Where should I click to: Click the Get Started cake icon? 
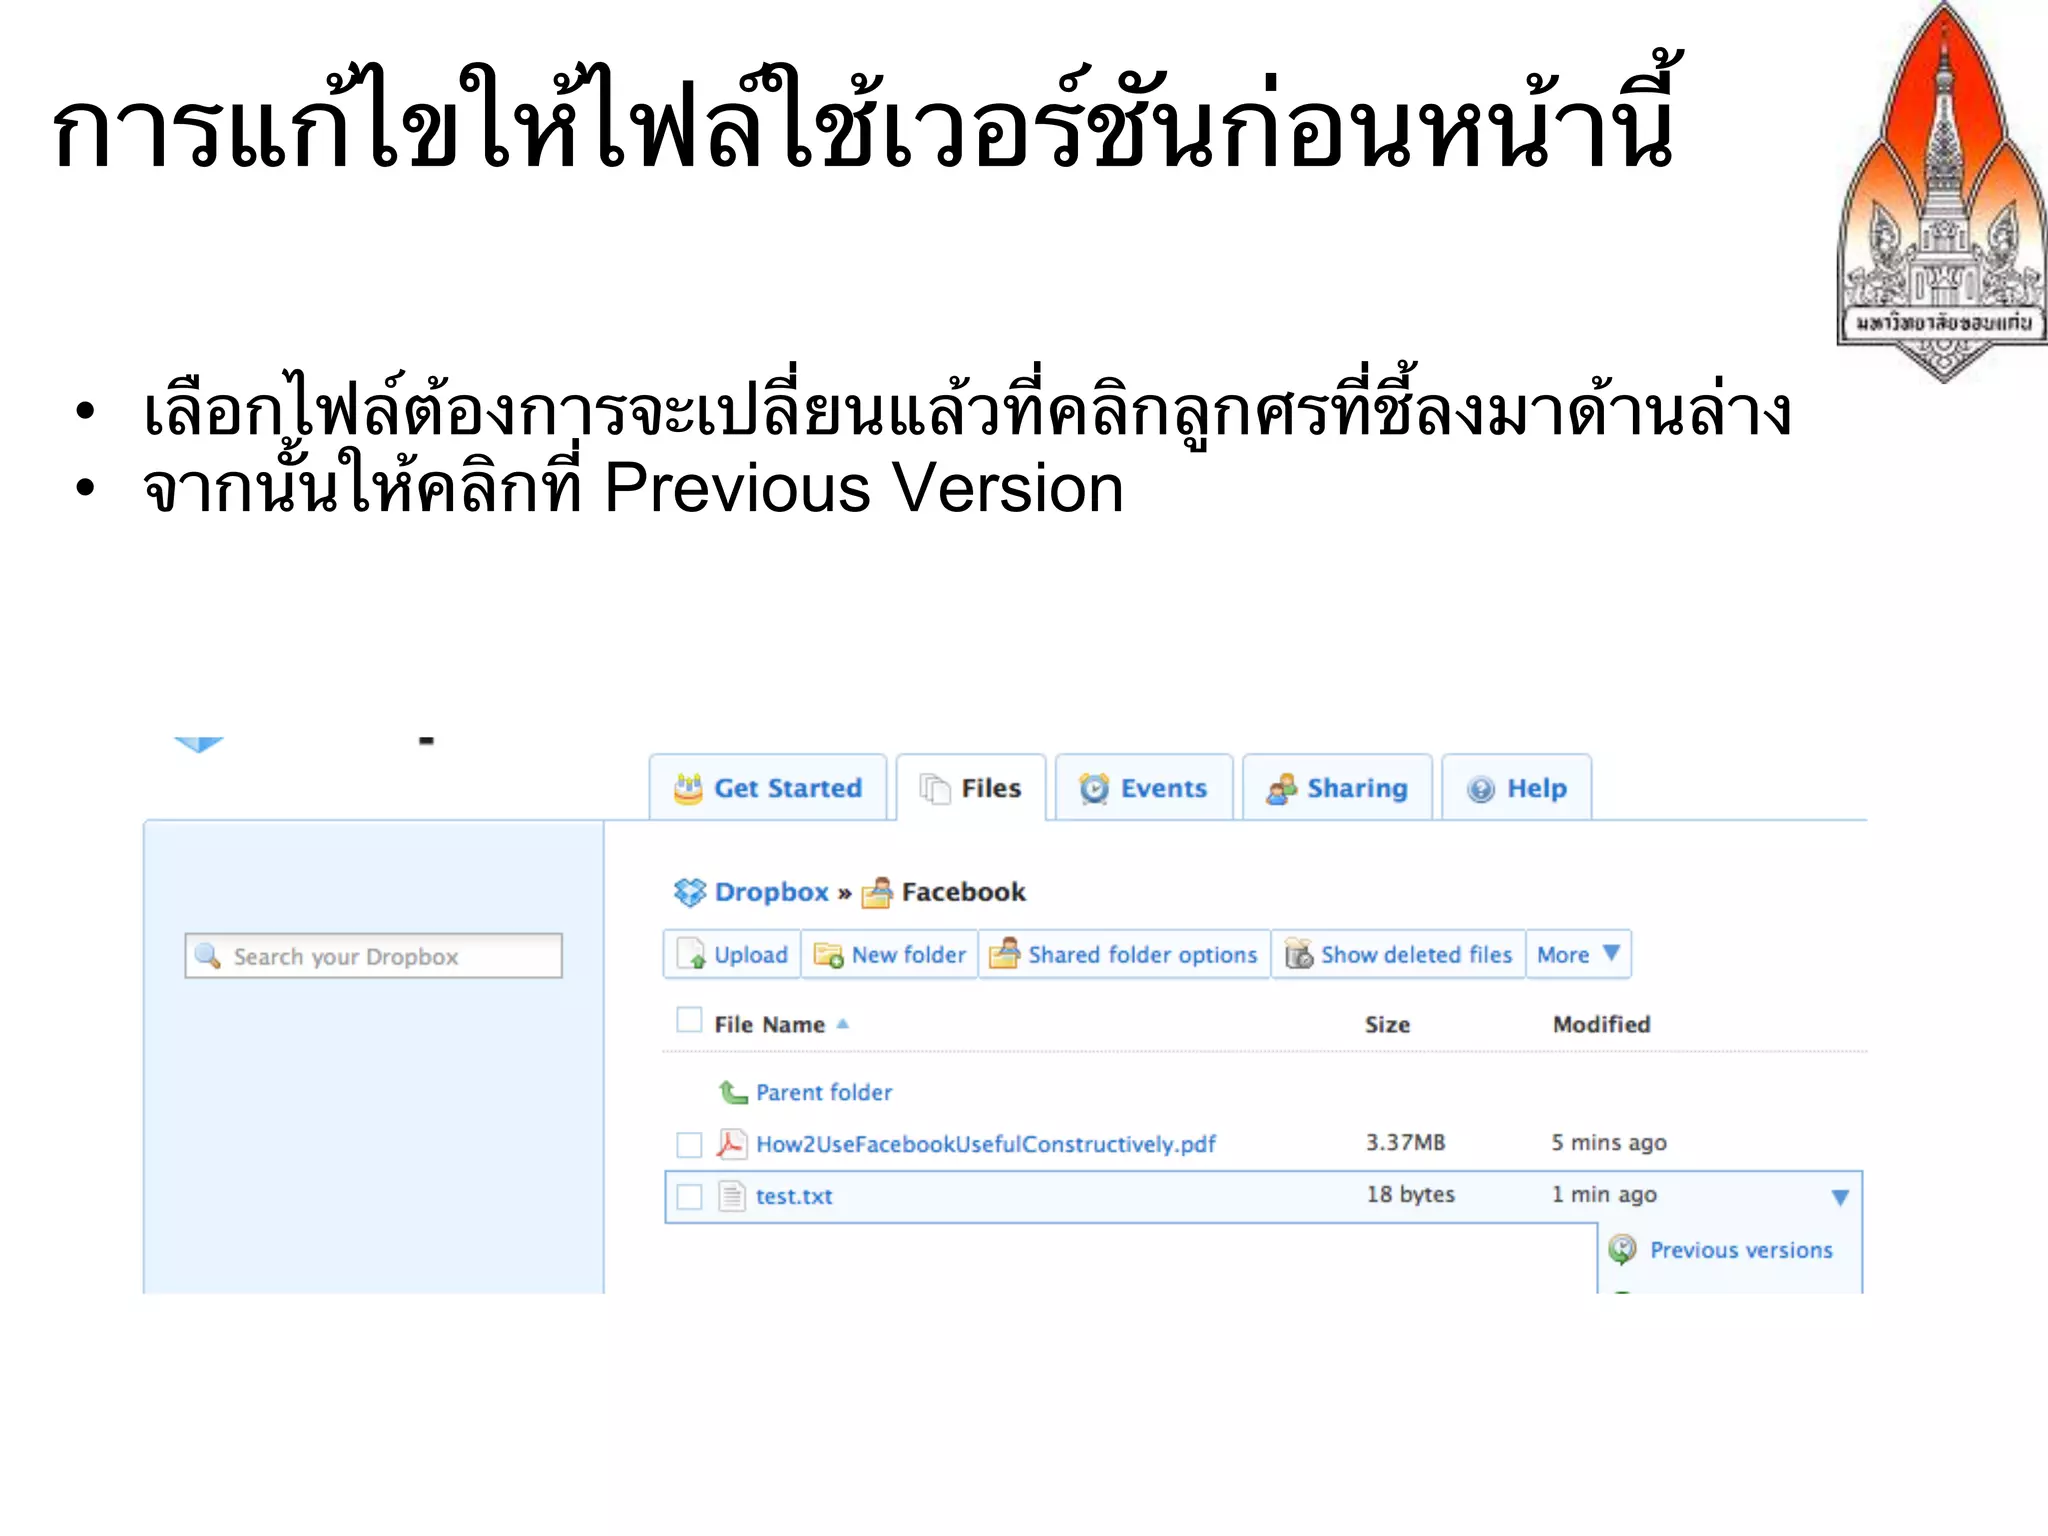pos(688,789)
